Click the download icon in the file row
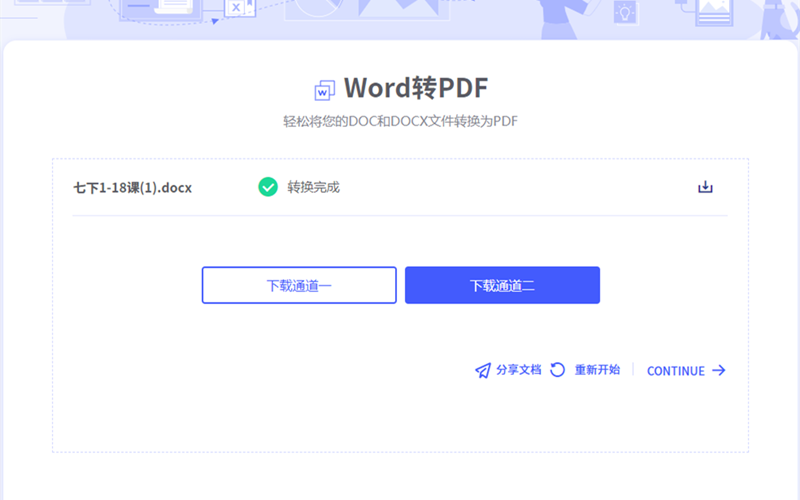800x500 pixels. (x=705, y=187)
